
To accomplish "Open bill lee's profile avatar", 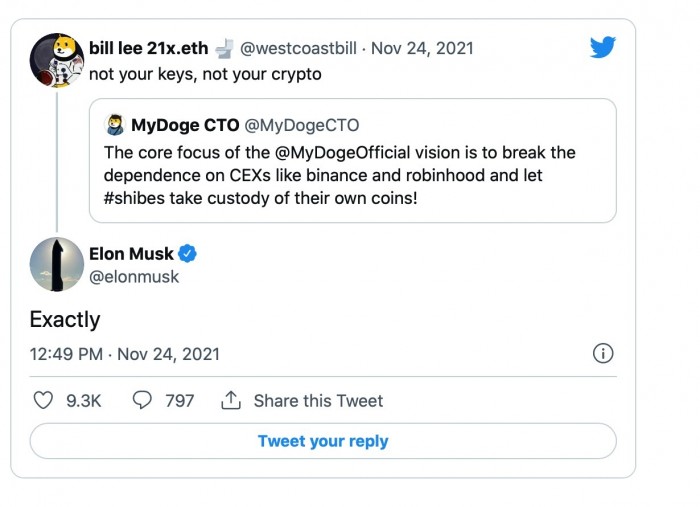I will pyautogui.click(x=56, y=60).
